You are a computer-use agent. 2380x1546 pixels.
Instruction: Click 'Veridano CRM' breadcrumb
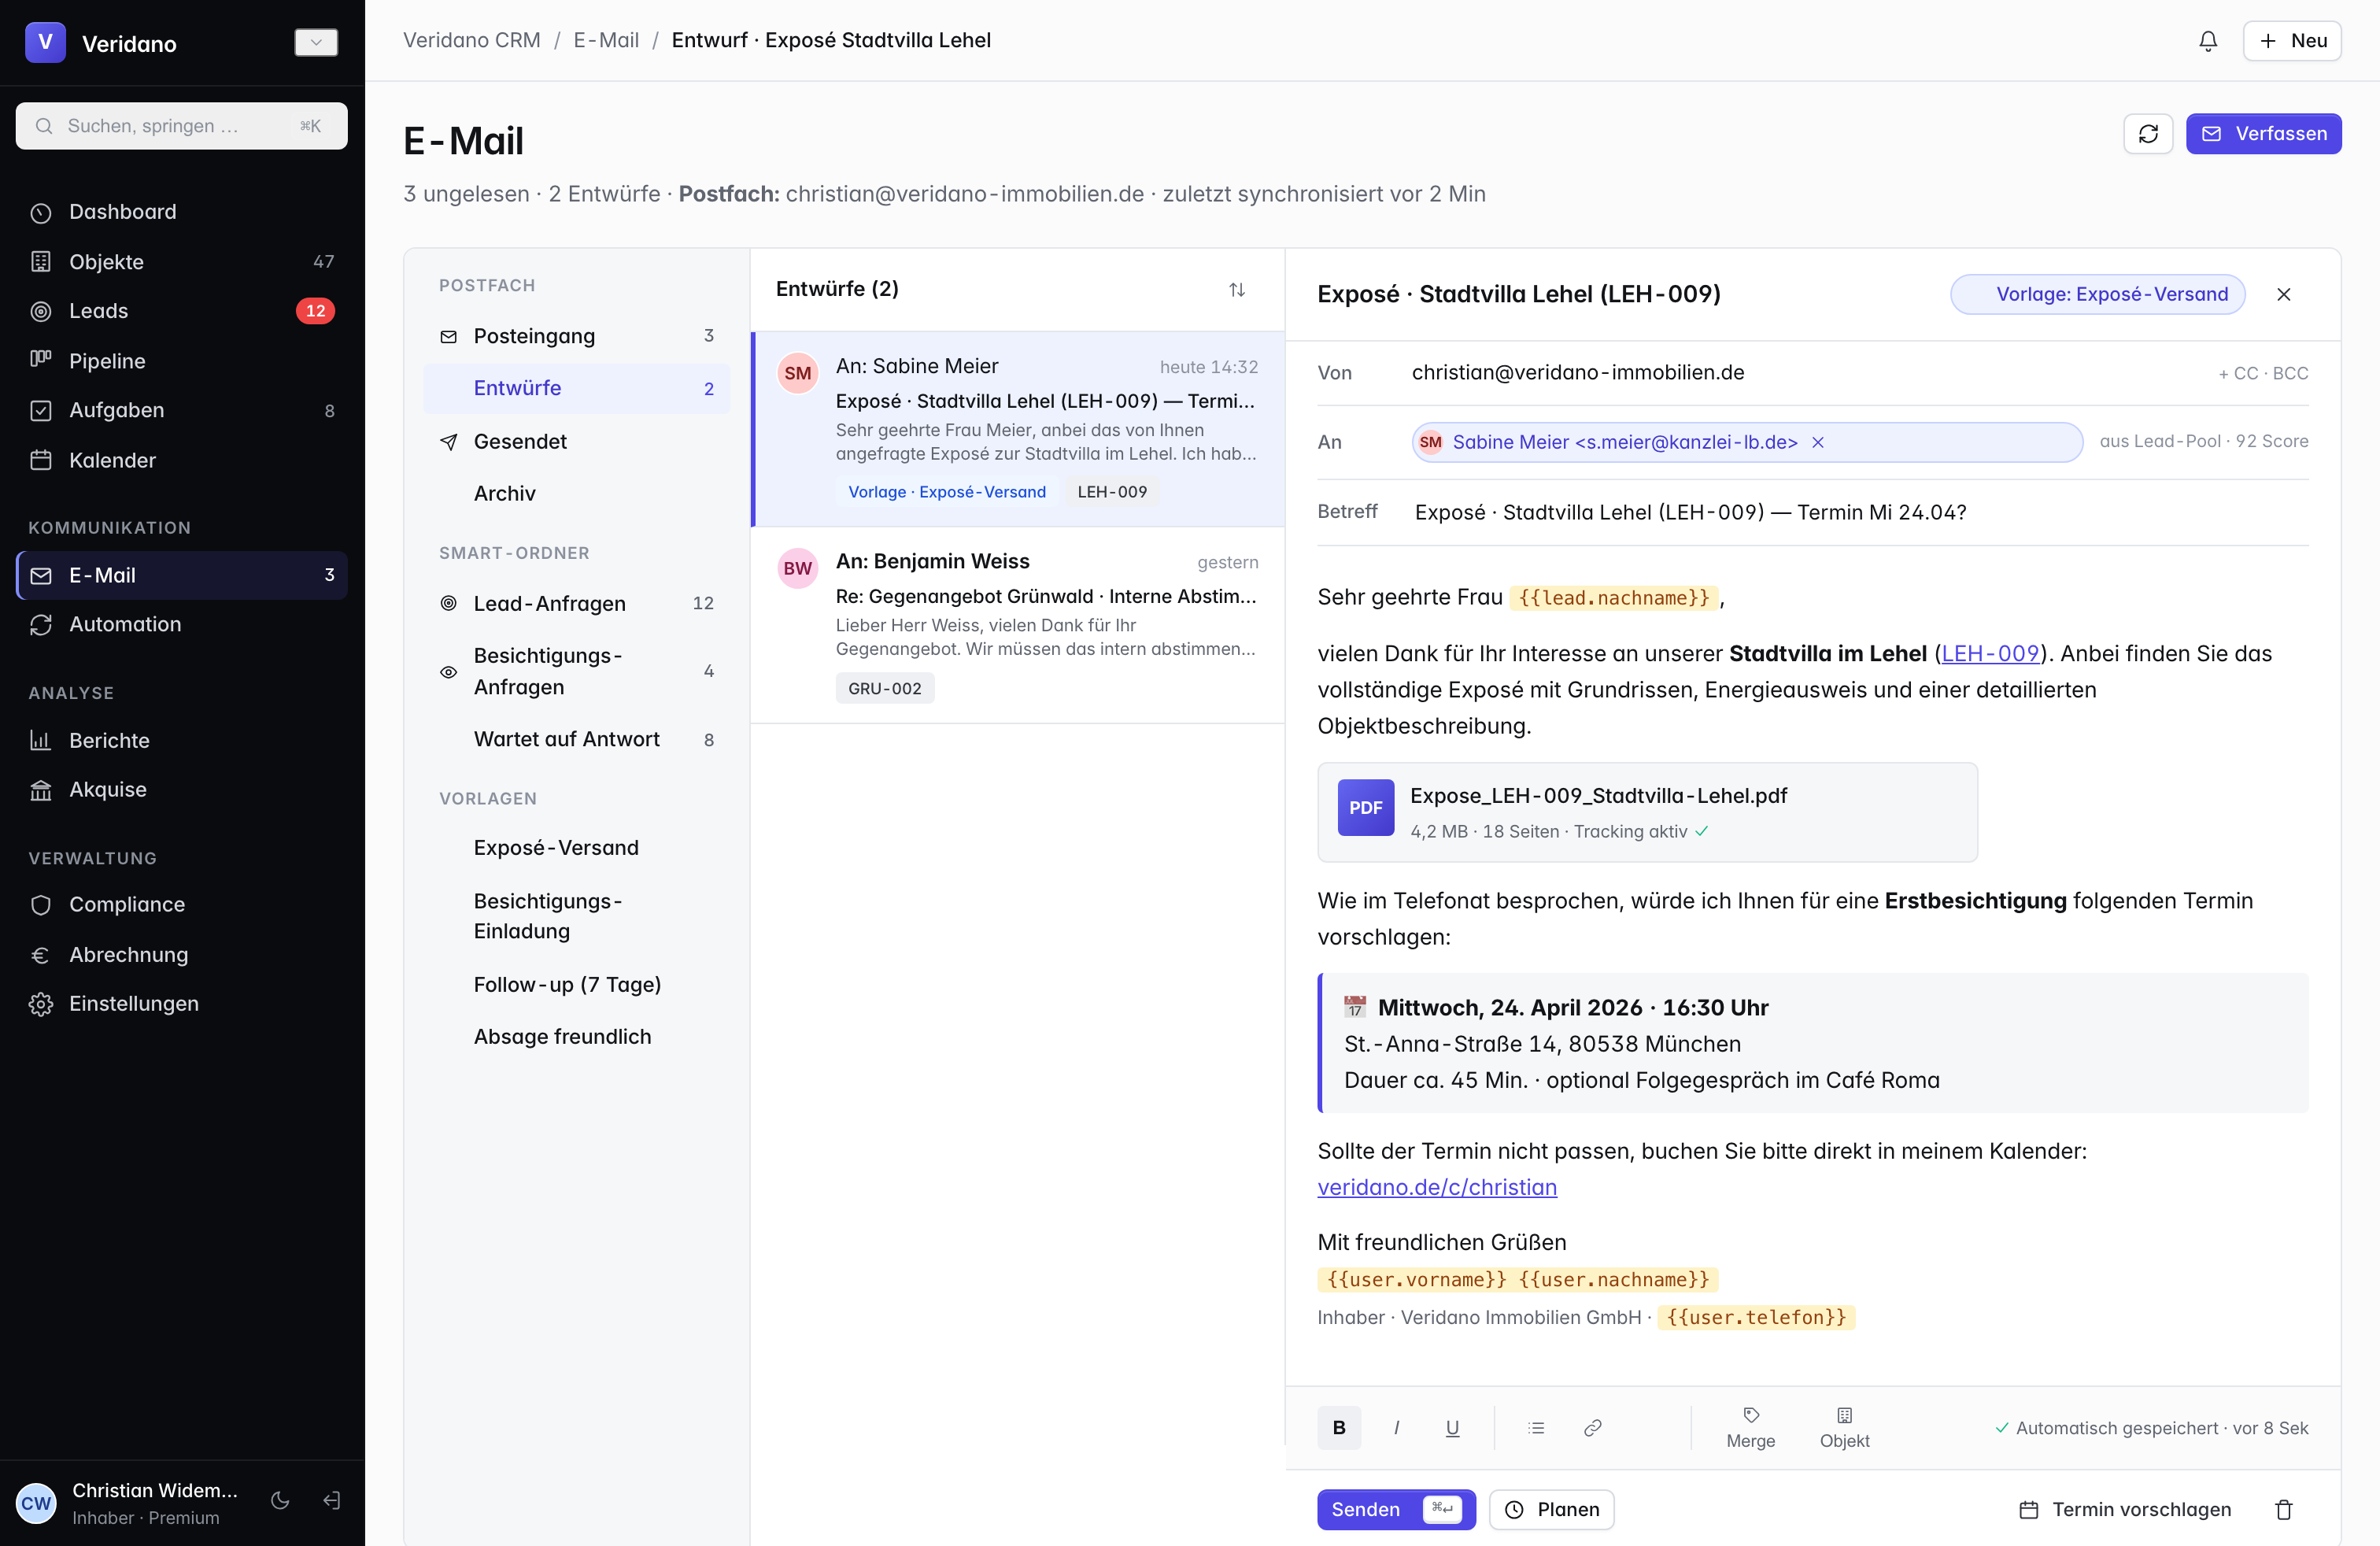coord(472,40)
